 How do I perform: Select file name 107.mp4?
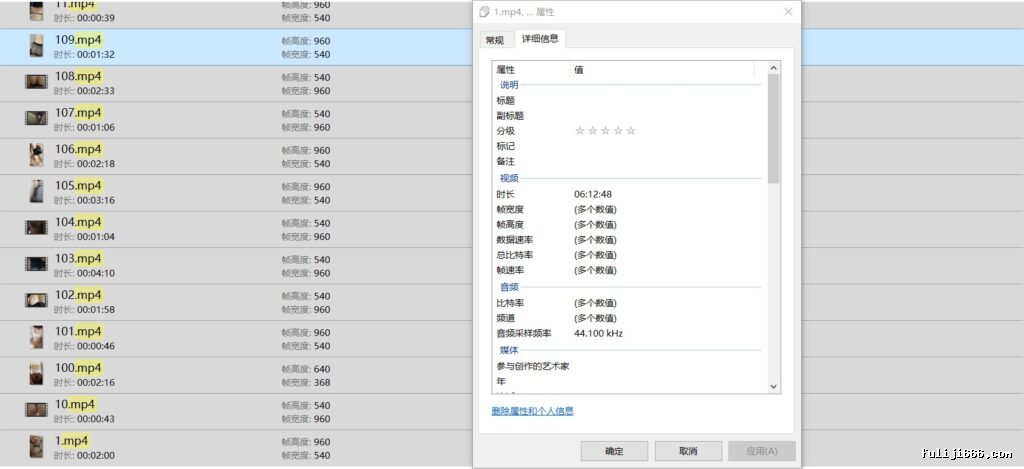coord(78,113)
